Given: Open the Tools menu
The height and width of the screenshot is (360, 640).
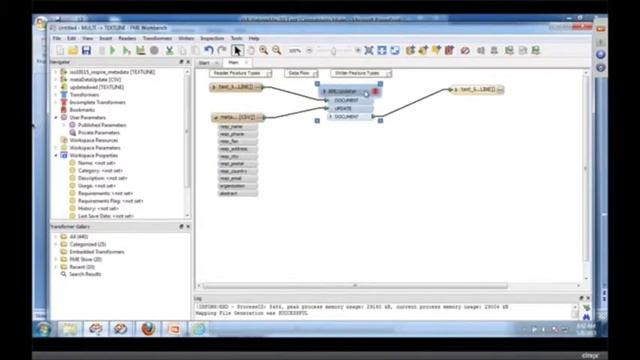Looking at the screenshot, I should click(236, 38).
